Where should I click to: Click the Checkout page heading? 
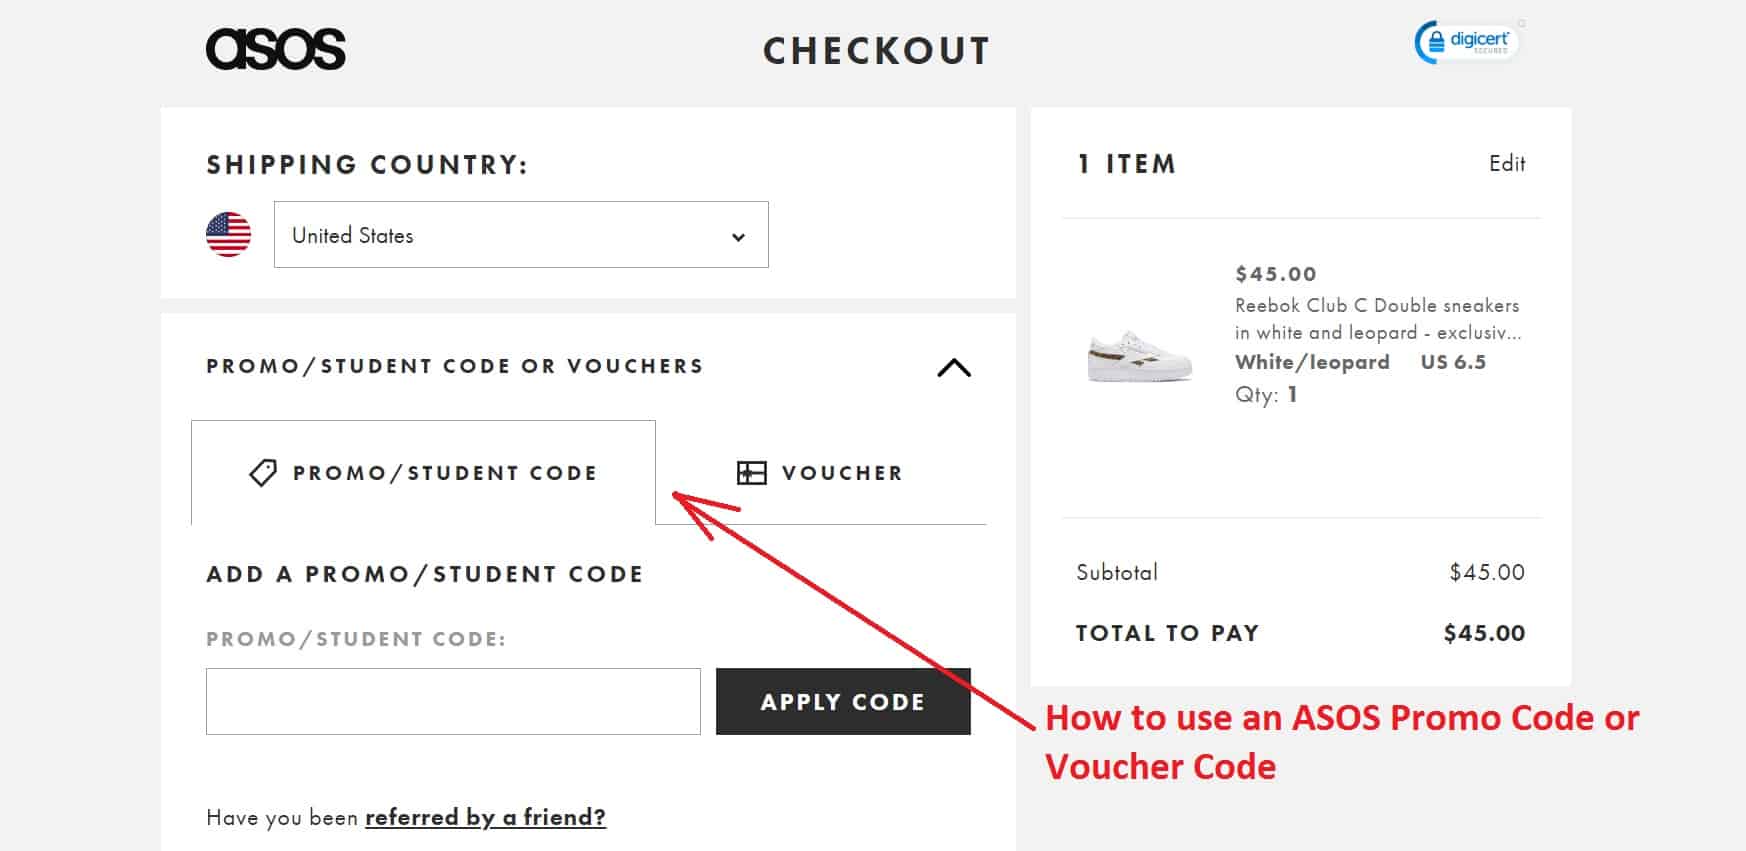point(876,51)
